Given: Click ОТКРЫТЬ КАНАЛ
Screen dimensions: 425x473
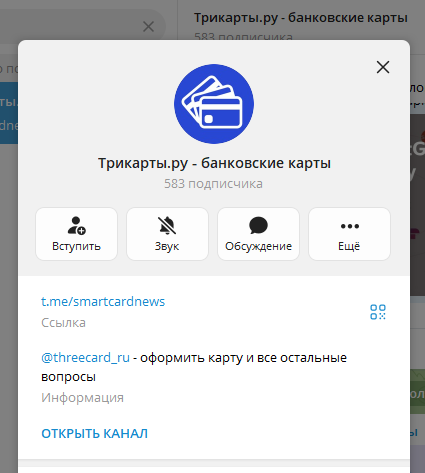Looking at the screenshot, I should coord(94,433).
